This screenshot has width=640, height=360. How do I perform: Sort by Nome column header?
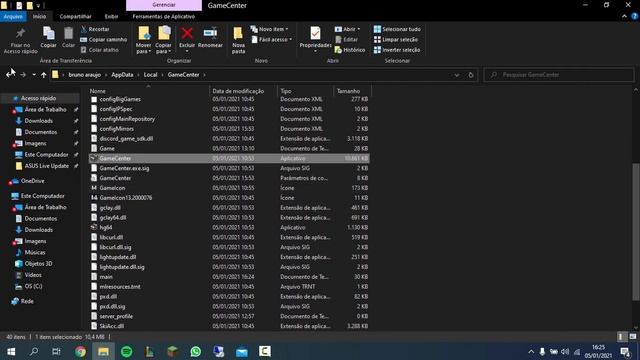click(98, 91)
